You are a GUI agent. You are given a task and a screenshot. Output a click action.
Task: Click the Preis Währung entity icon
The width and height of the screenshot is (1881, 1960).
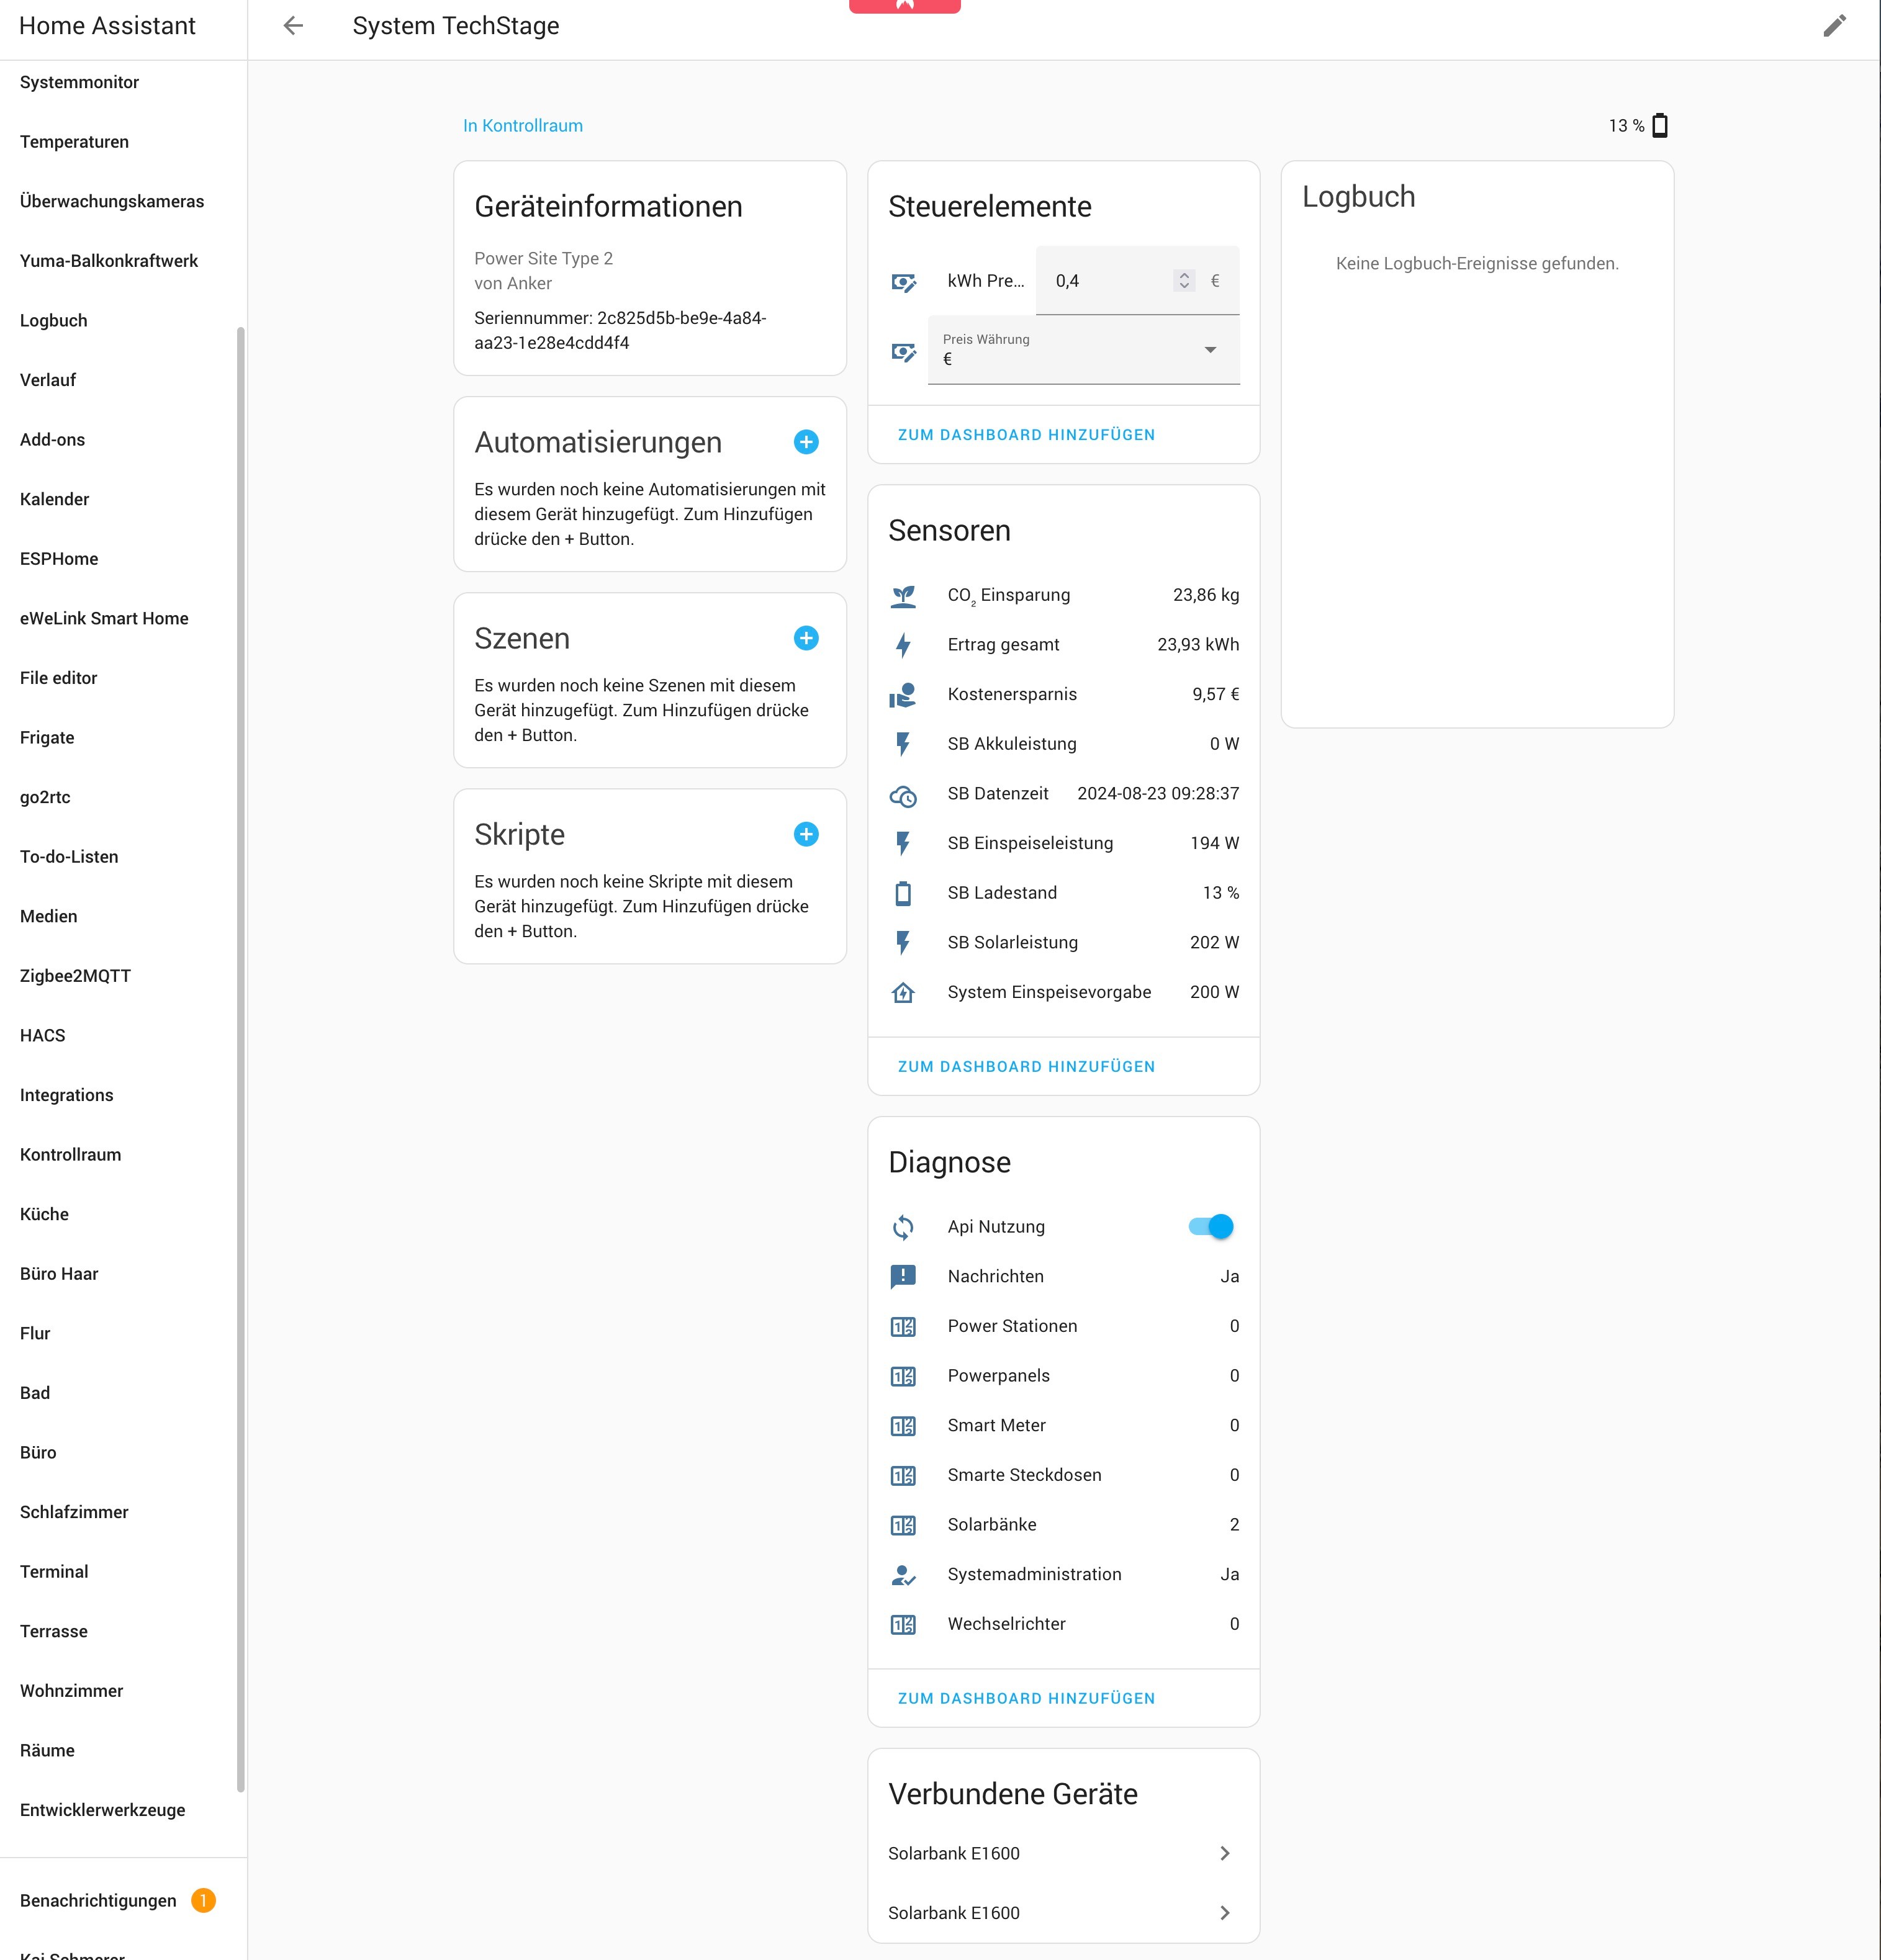coord(903,351)
